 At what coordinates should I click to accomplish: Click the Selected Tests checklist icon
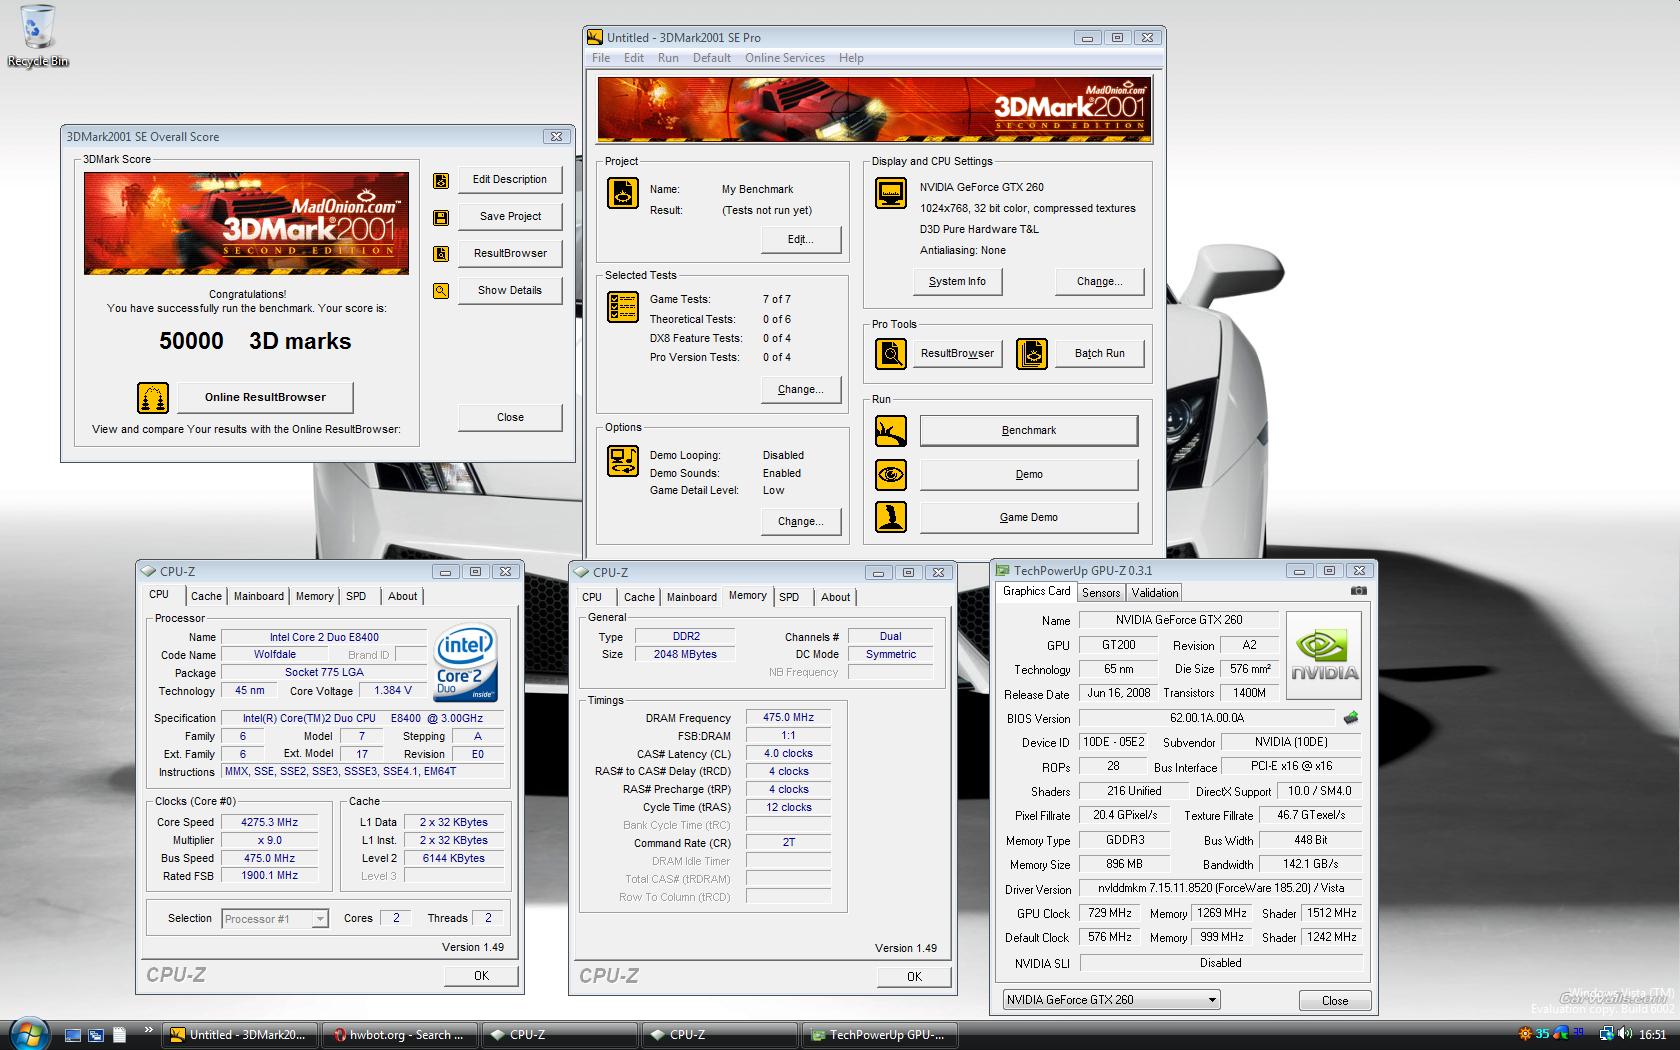pos(623,307)
